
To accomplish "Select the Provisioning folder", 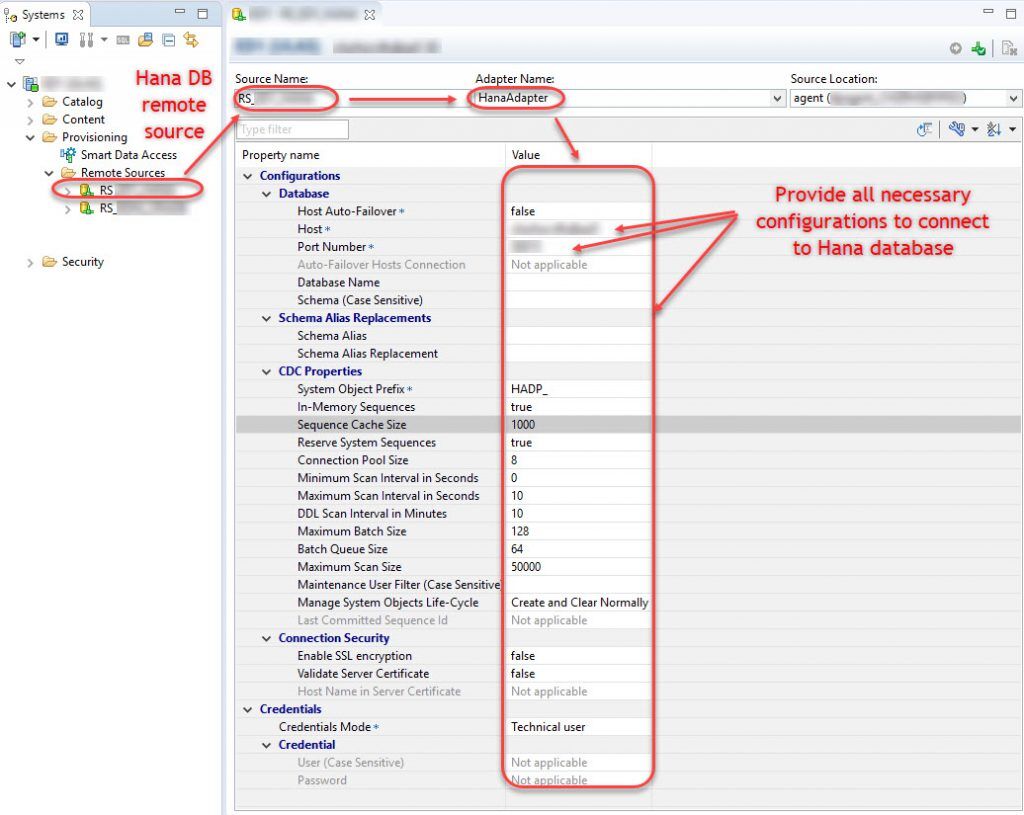I will tap(94, 136).
